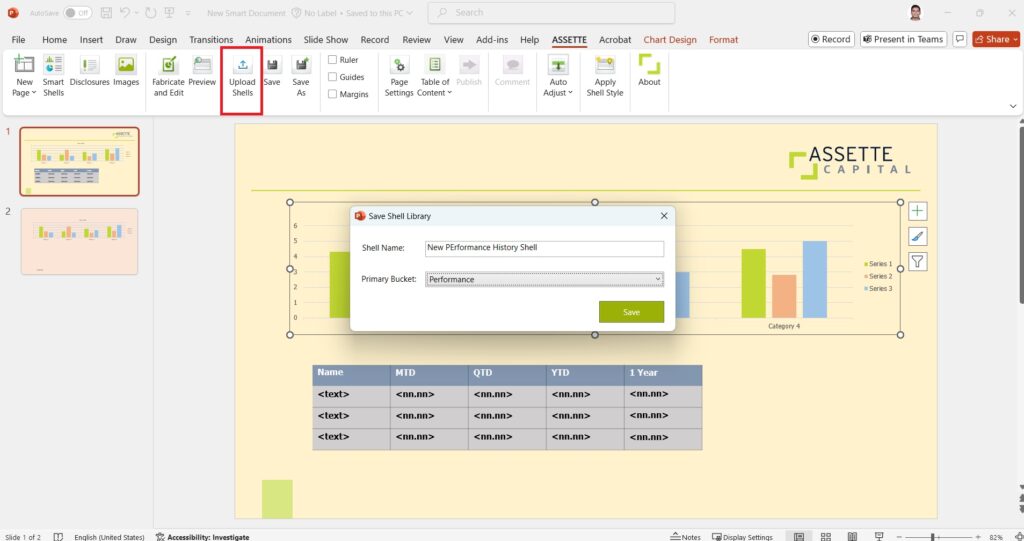Select slide 1 thumbnail
Viewport: 1024px width, 541px height.
coord(80,161)
